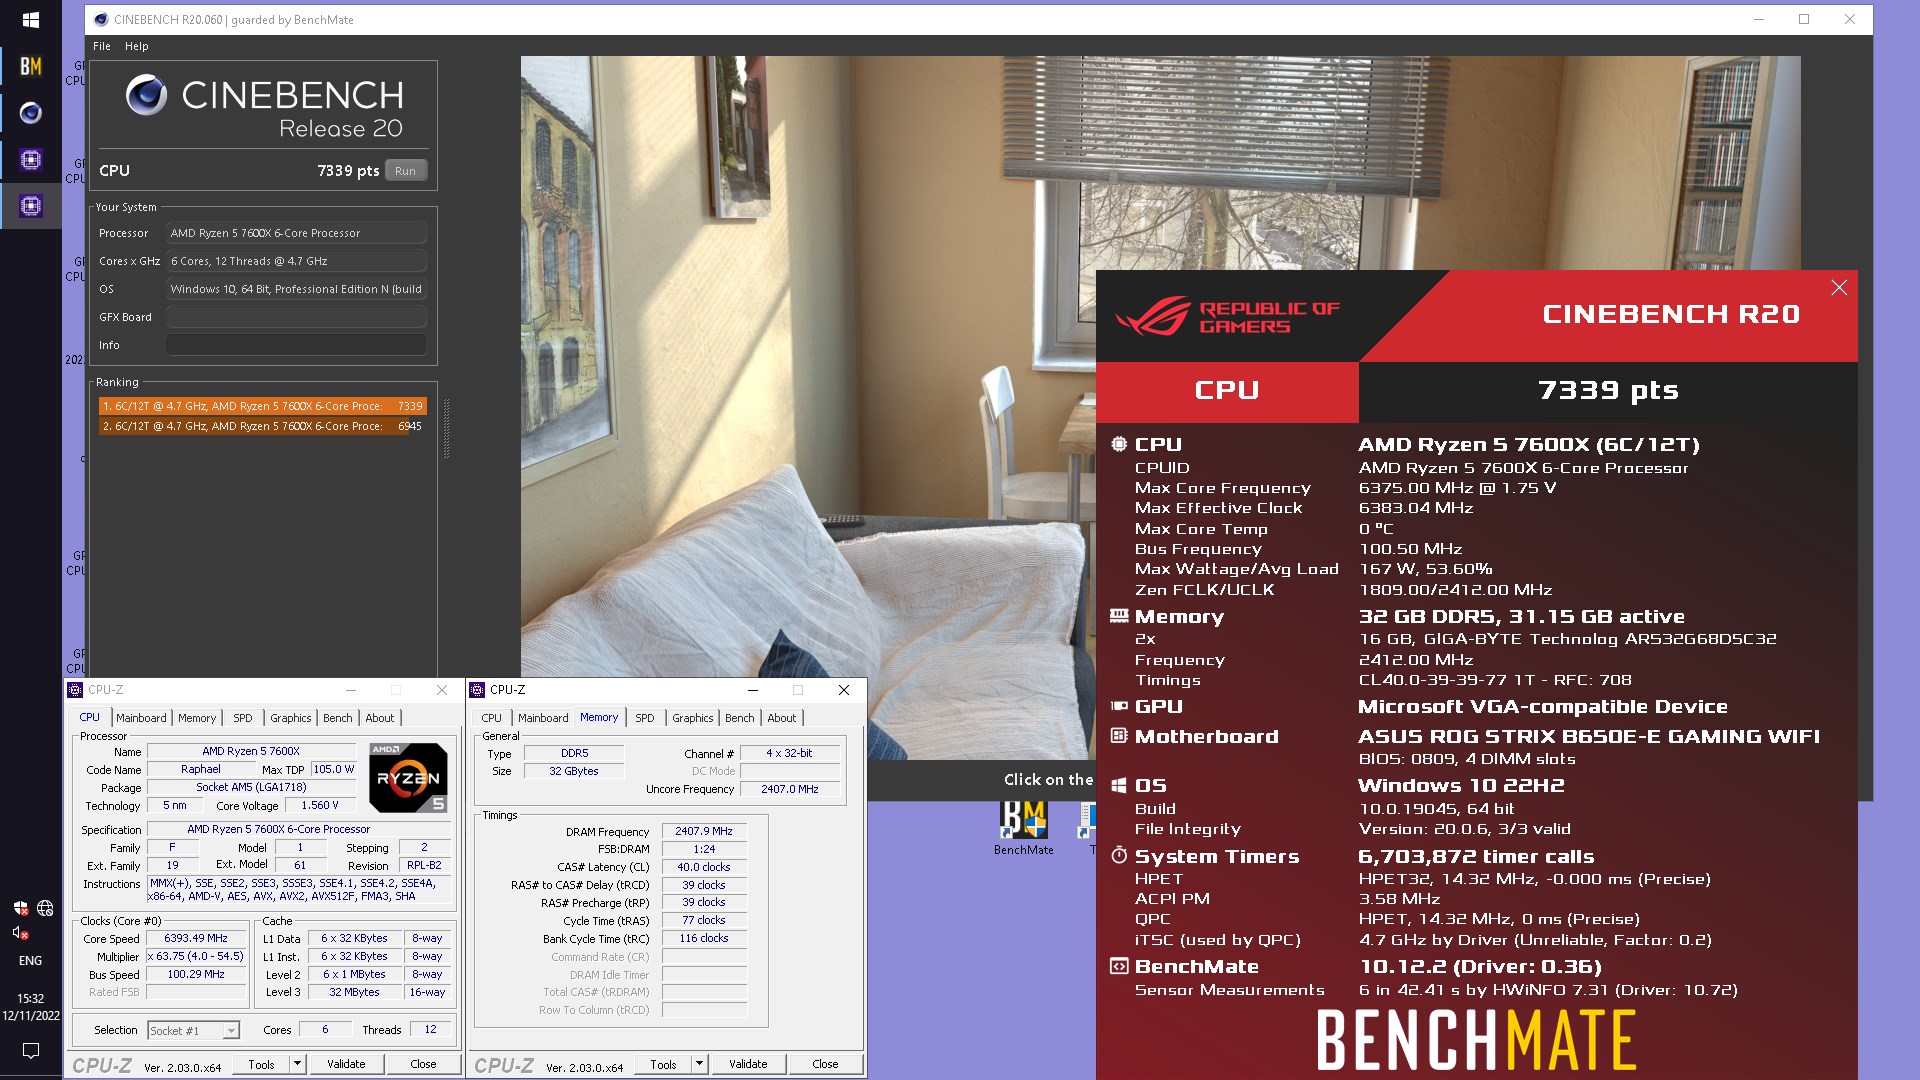Open Graphics tab in right CPU-Z window
This screenshot has height=1080, width=1920.
pos(693,718)
